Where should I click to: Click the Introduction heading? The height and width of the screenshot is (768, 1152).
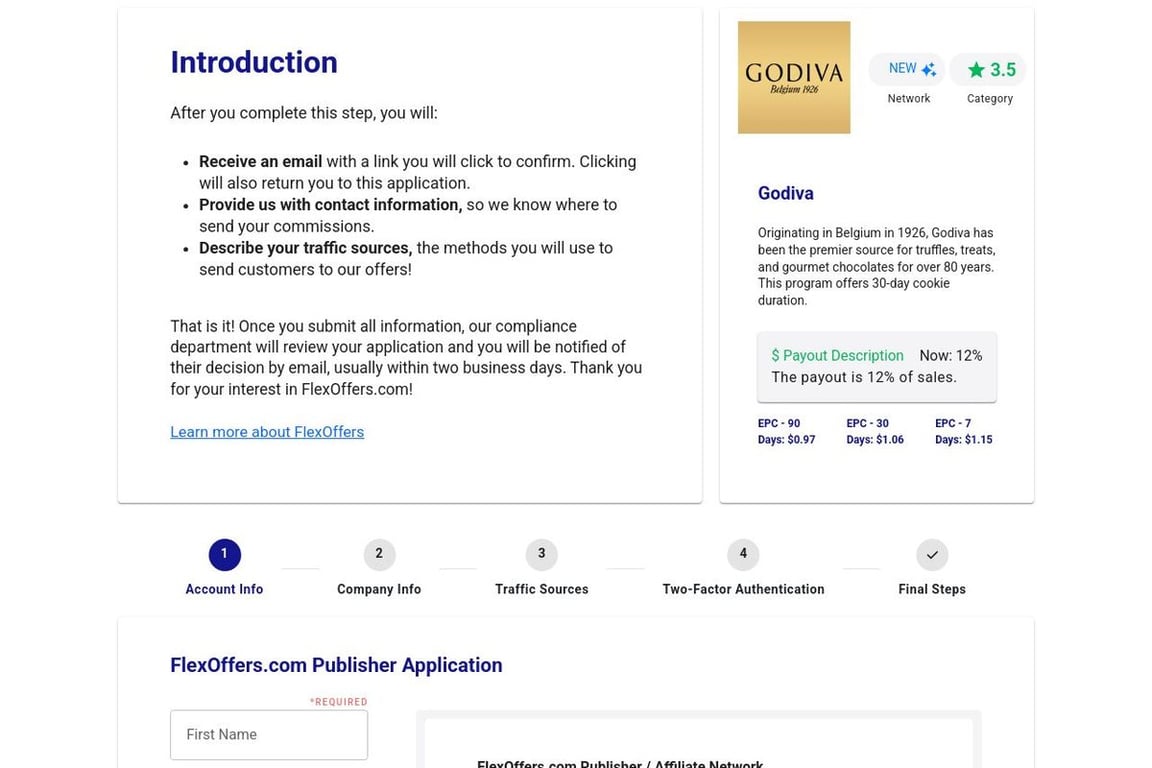[254, 62]
